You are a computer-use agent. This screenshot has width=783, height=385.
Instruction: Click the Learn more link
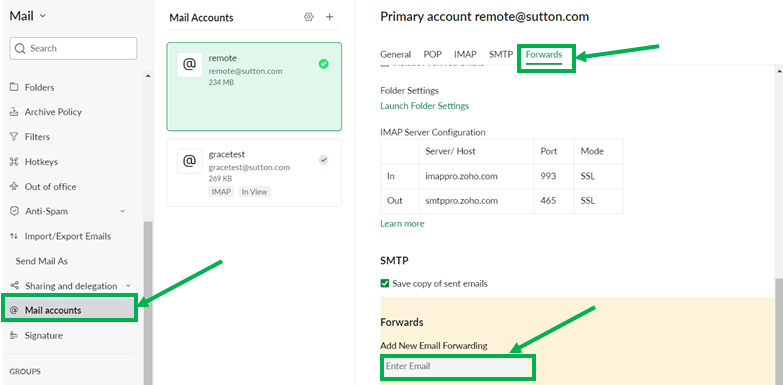[x=402, y=224]
